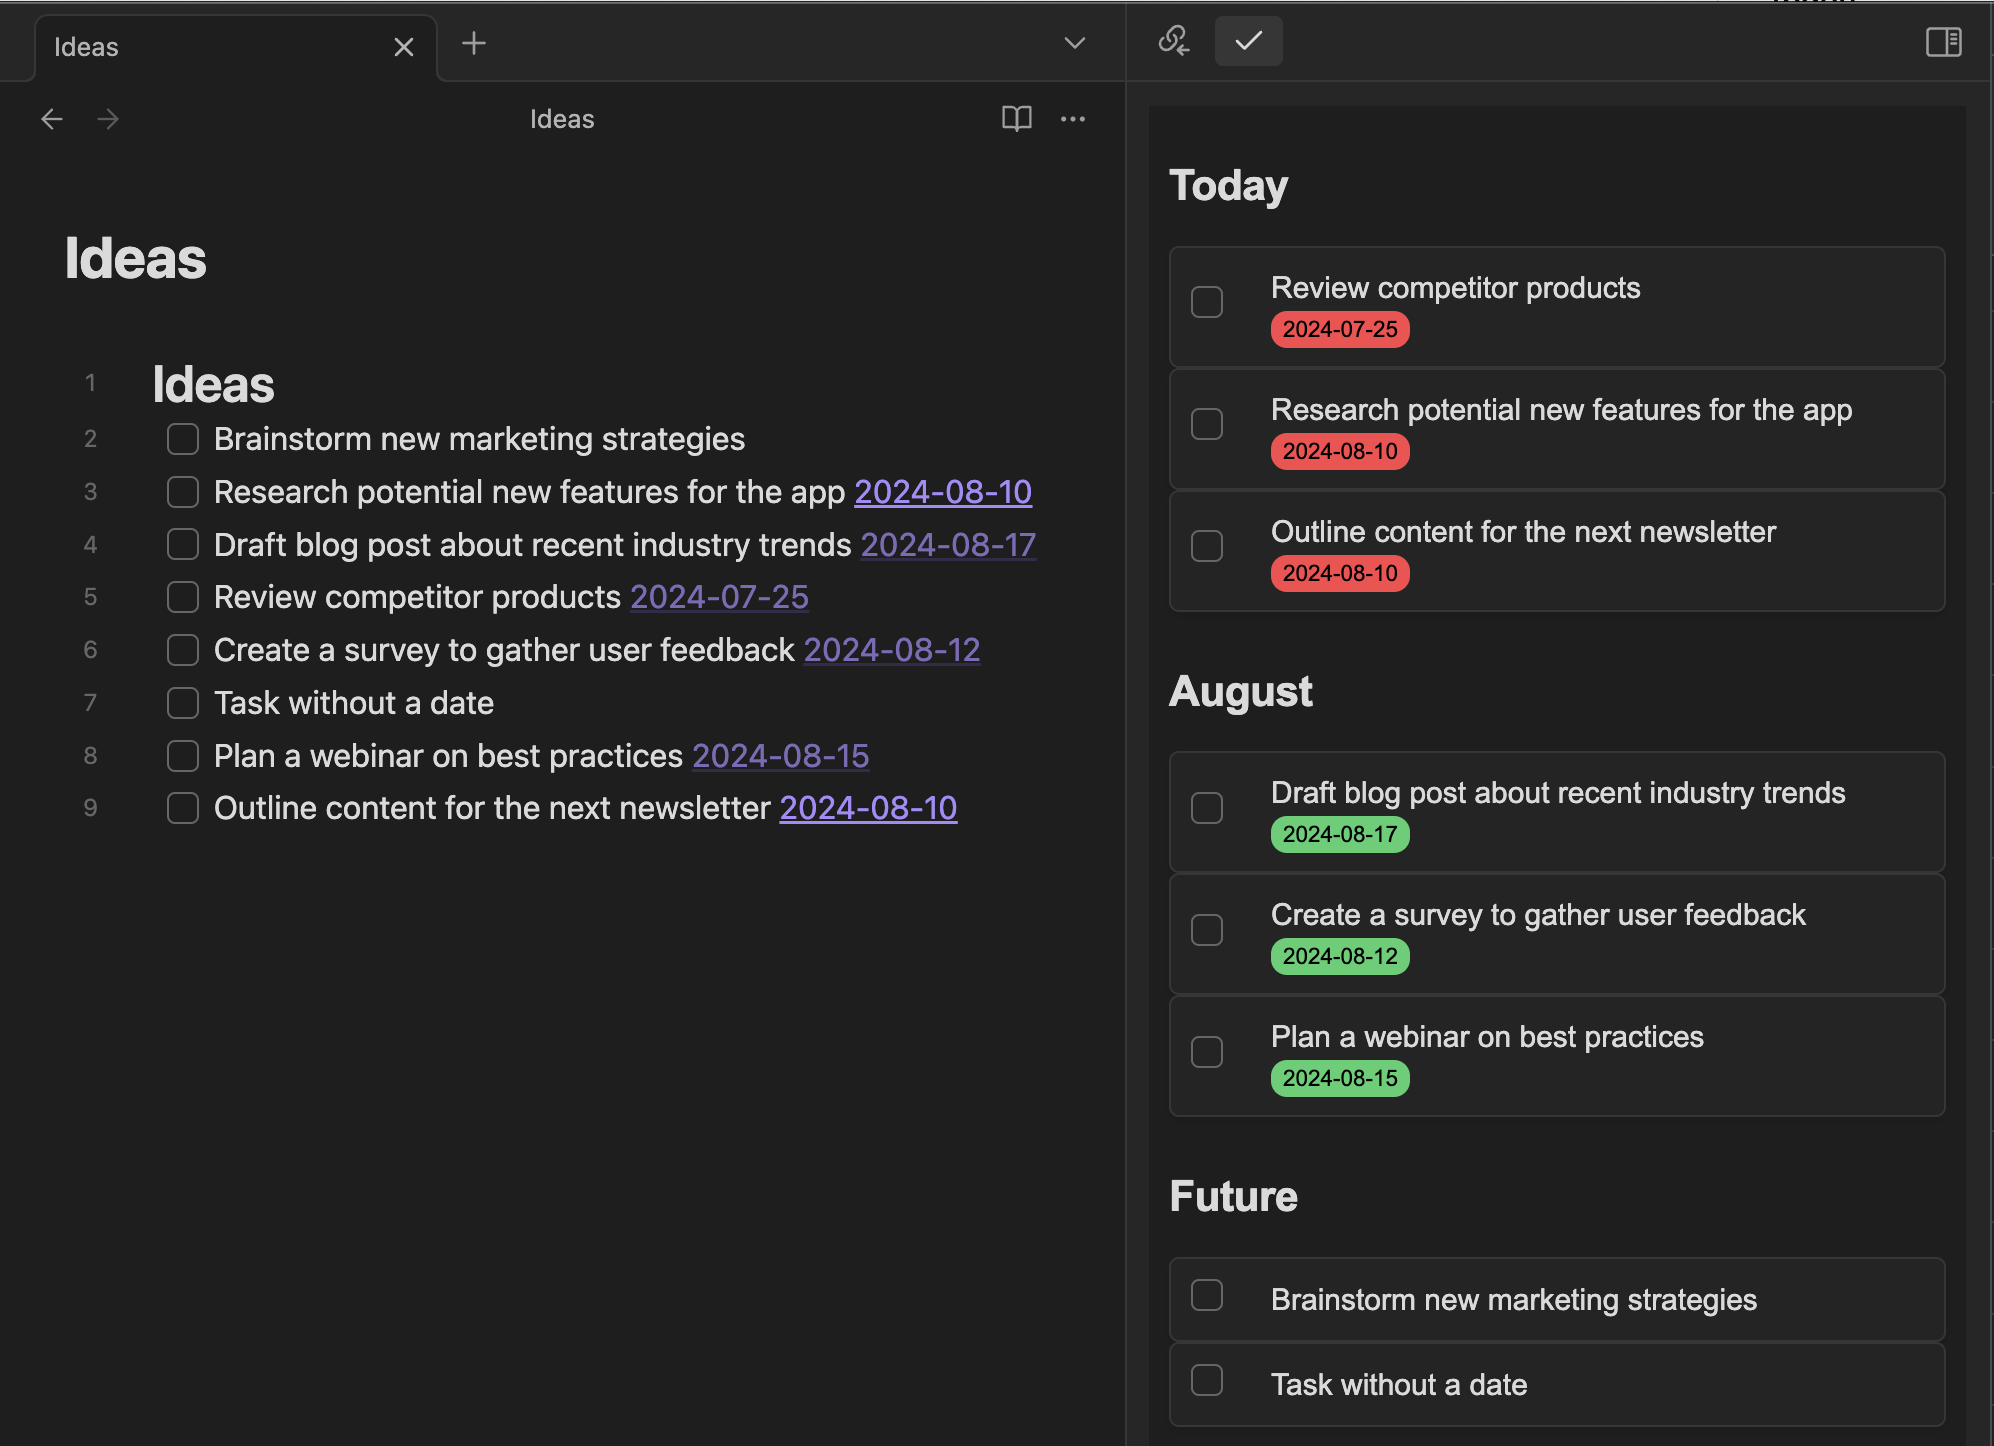Image resolution: width=1994 pixels, height=1446 pixels.
Task: Click the red 2024-07-25 date badge
Action: pos(1339,329)
